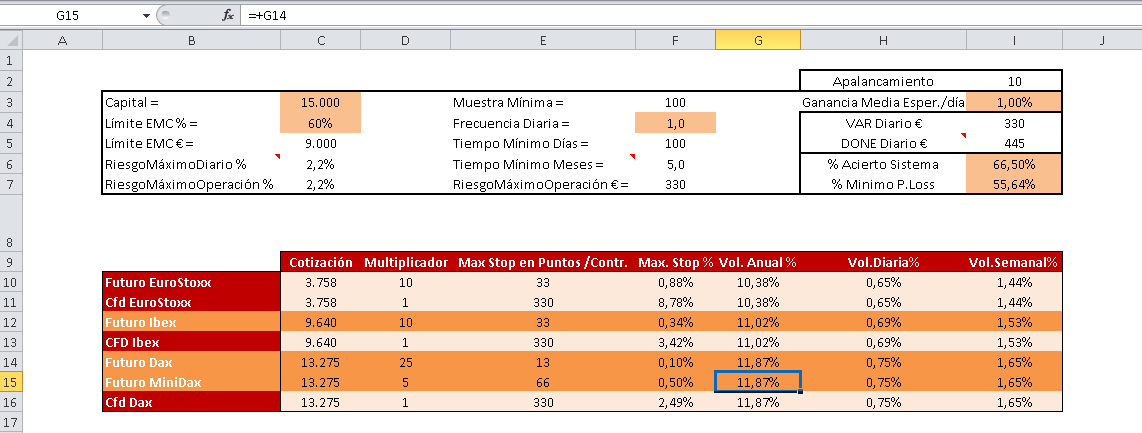Image resolution: width=1142 pixels, height=433 pixels.
Task: Click the orange Capital value 15.000 cell
Action: click(x=319, y=103)
